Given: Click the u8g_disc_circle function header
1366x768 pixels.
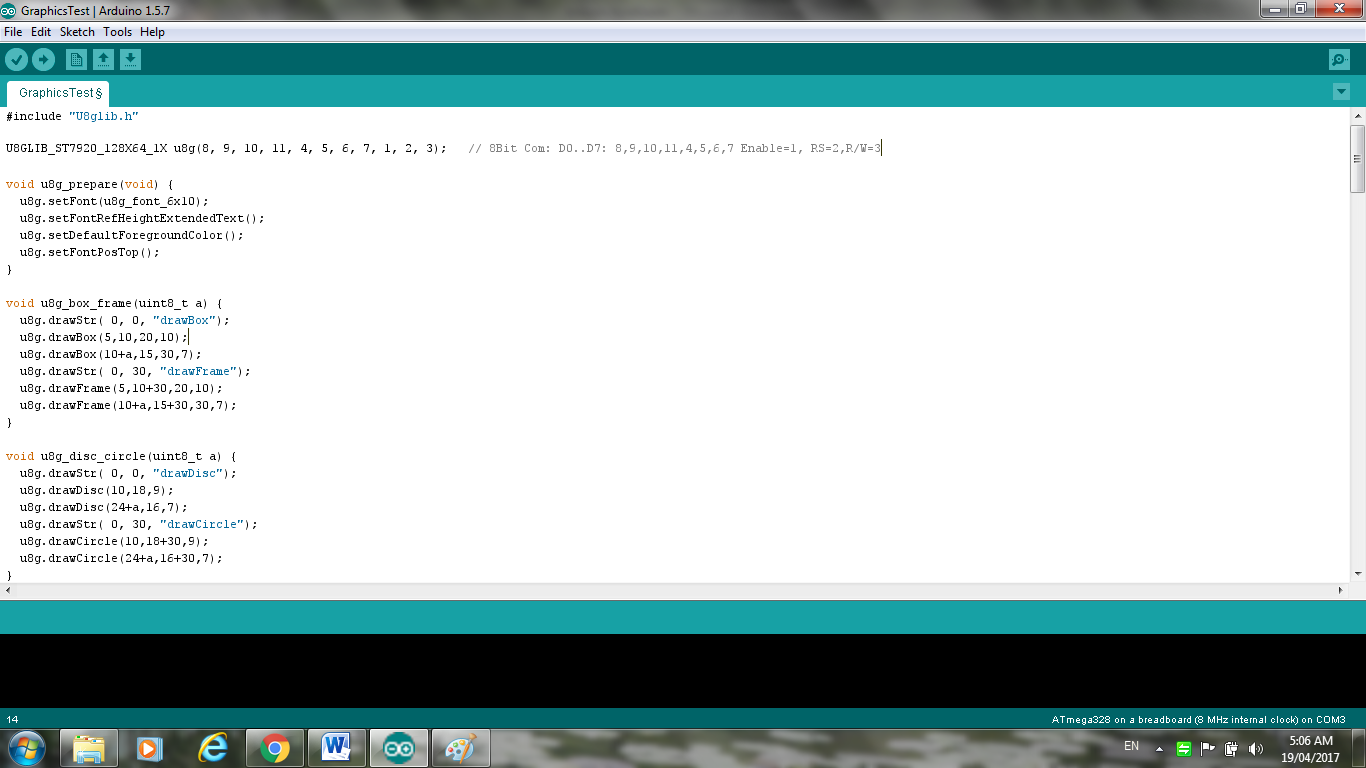Looking at the screenshot, I should [121, 456].
